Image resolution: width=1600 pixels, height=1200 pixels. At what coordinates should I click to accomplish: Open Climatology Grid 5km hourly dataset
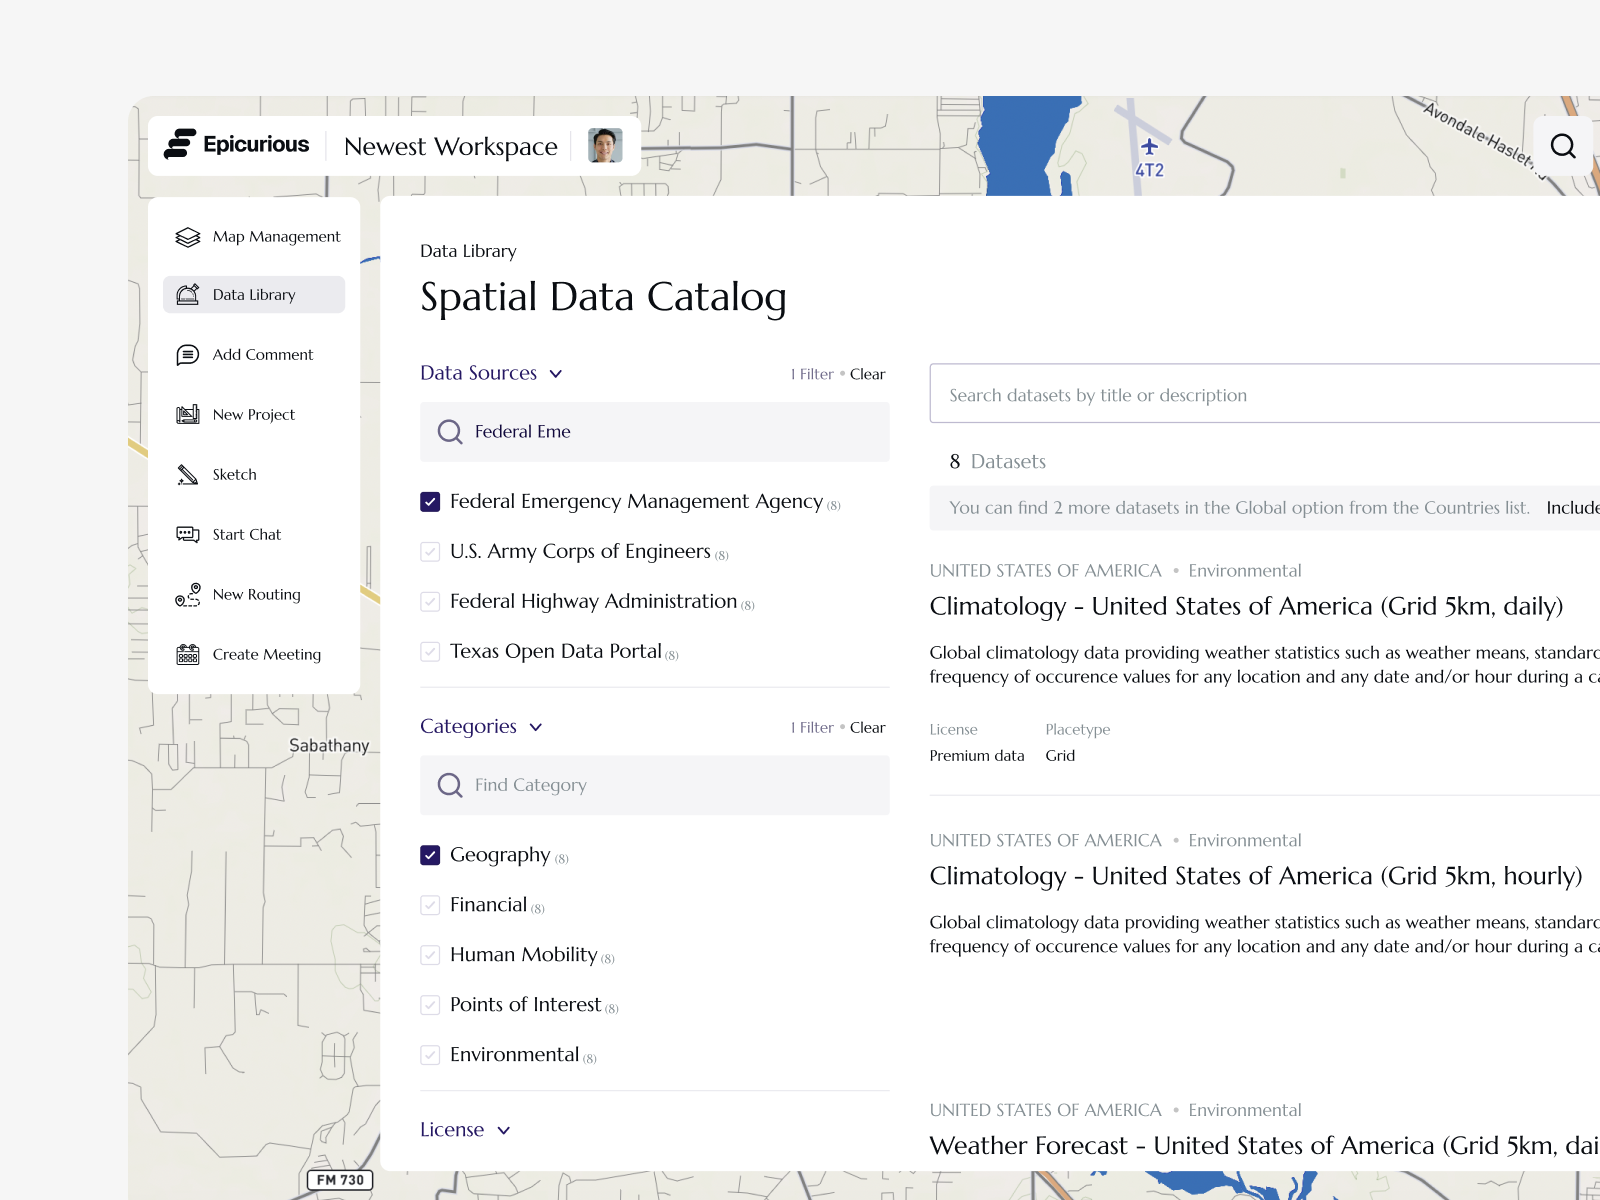pyautogui.click(x=1255, y=876)
